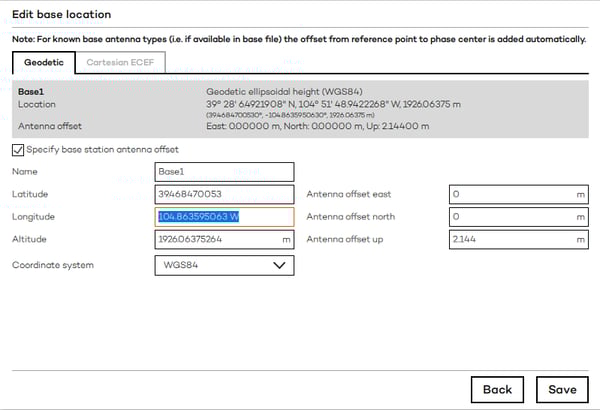Click the highlighted Longitude input field

(224, 216)
